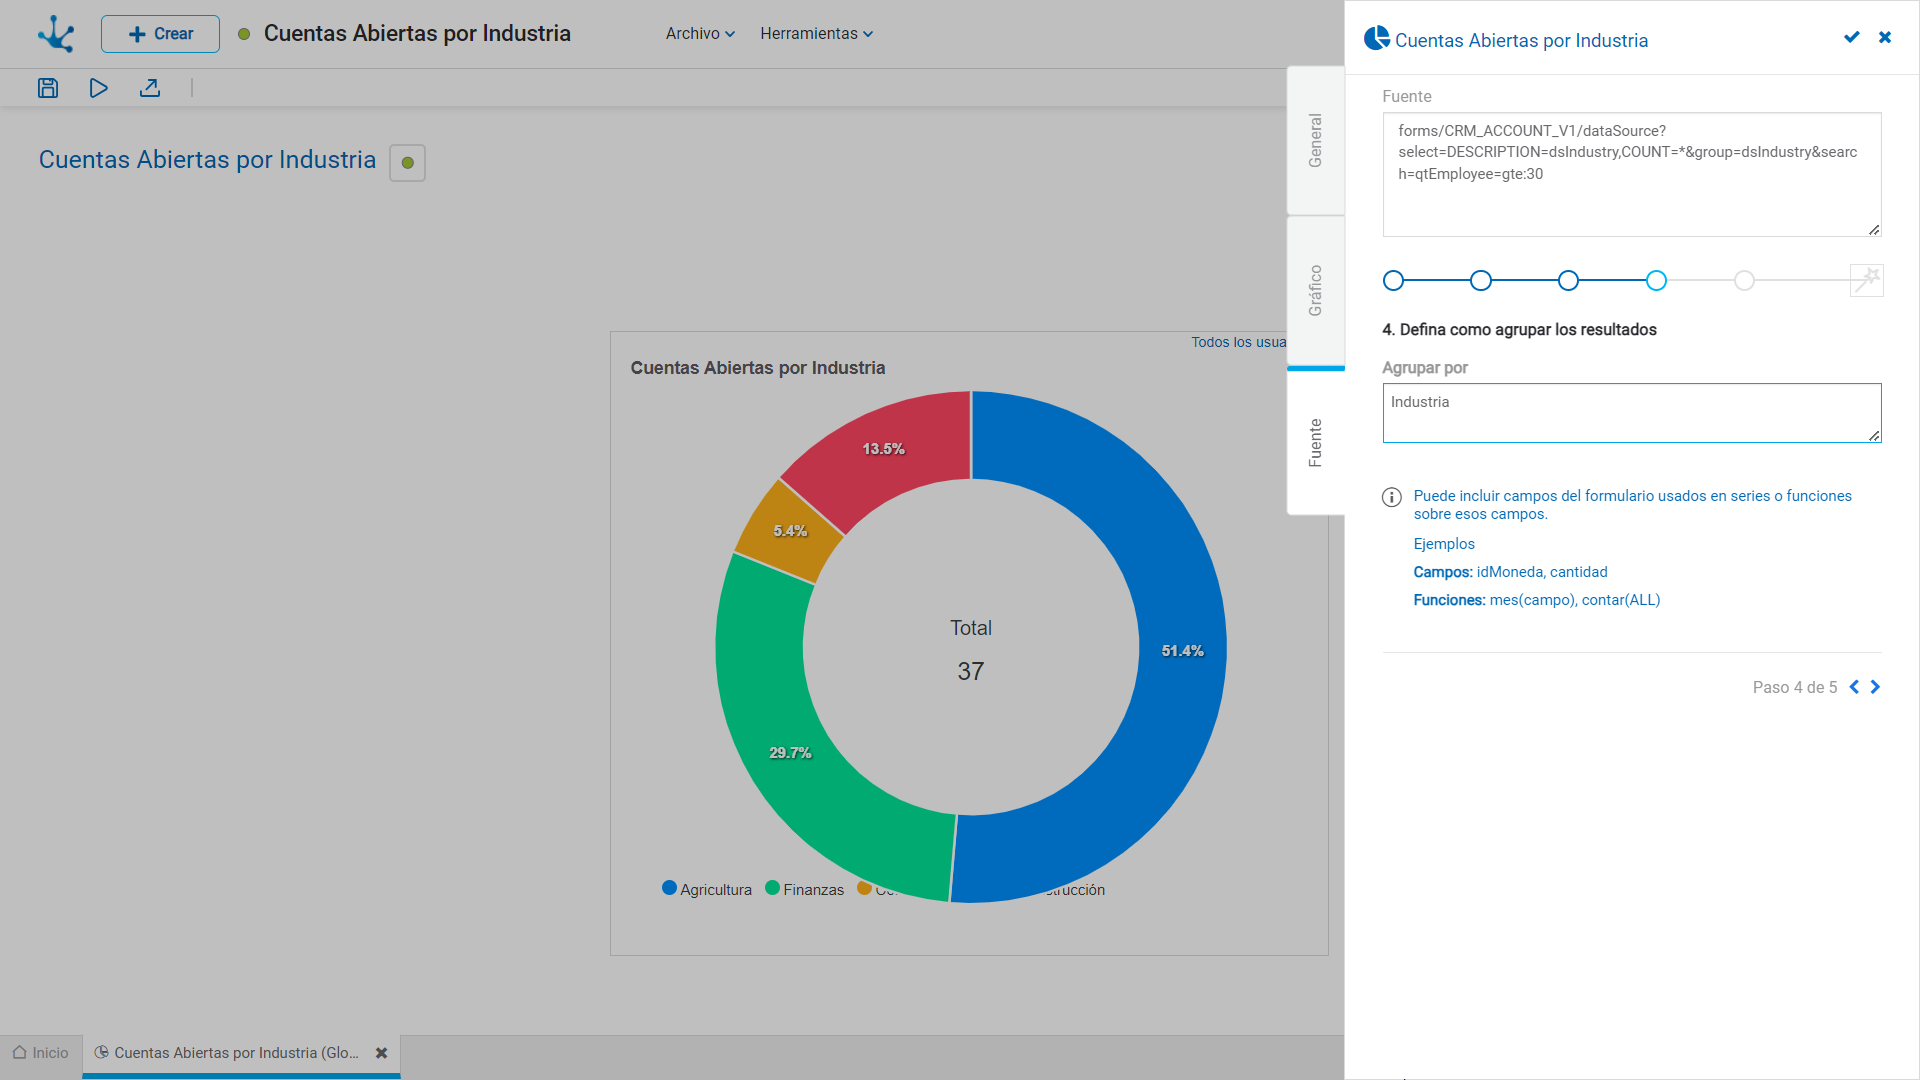Click the 'Paso 4 de 5' label
1920x1080 pixels.
click(x=1795, y=687)
